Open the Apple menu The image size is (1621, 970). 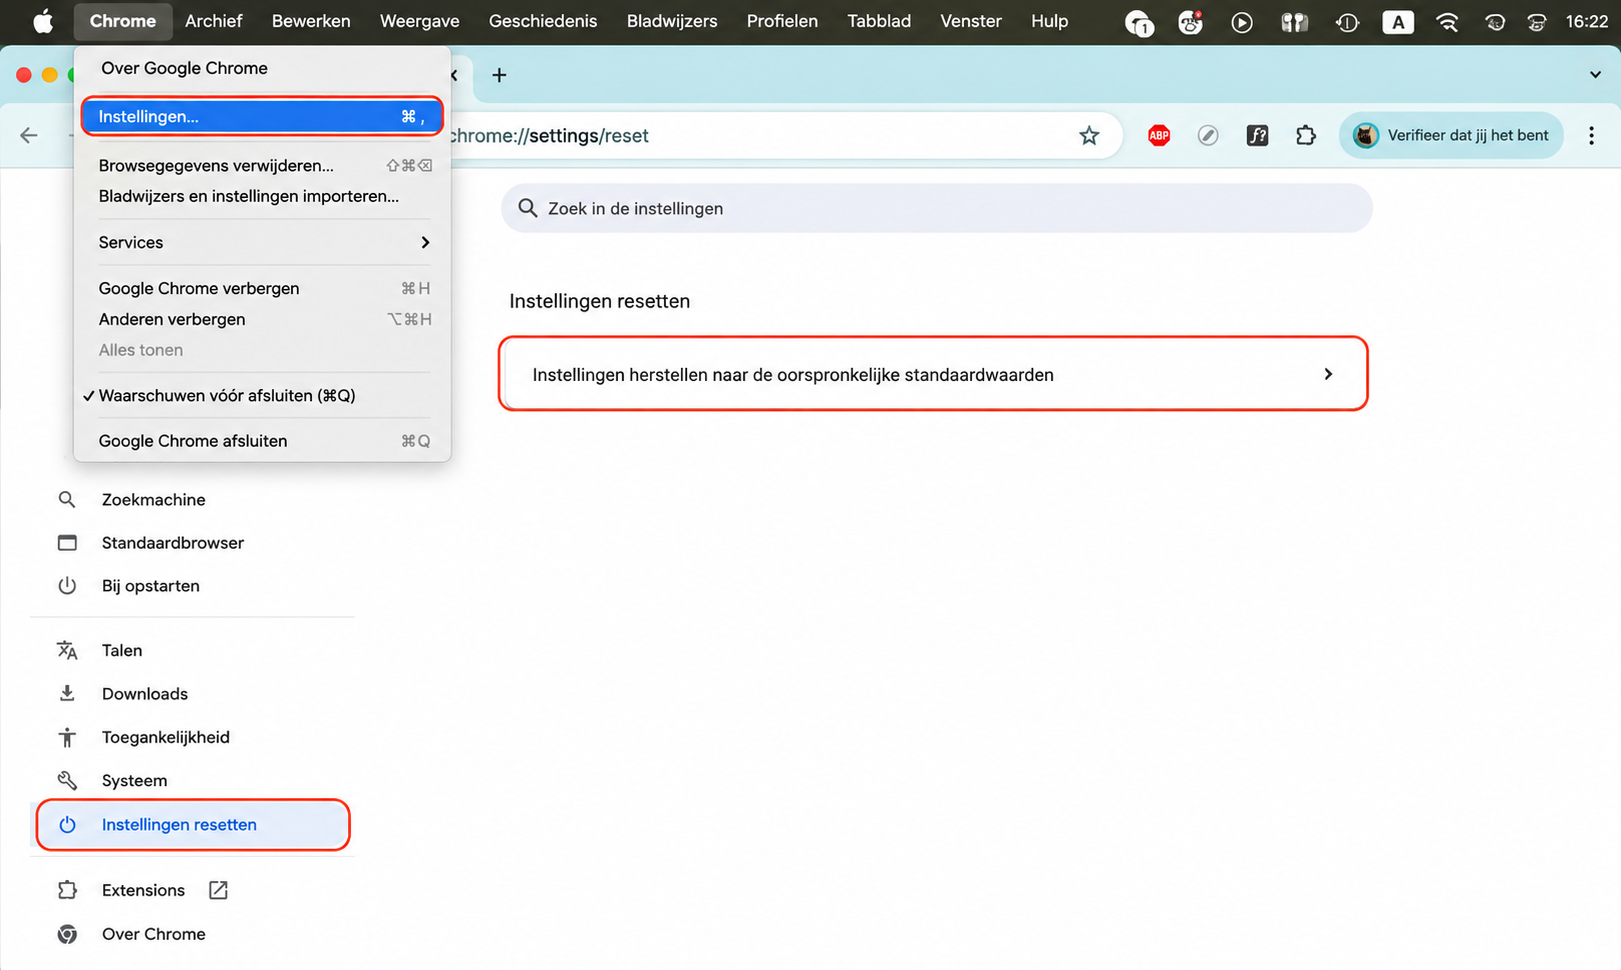[x=42, y=21]
